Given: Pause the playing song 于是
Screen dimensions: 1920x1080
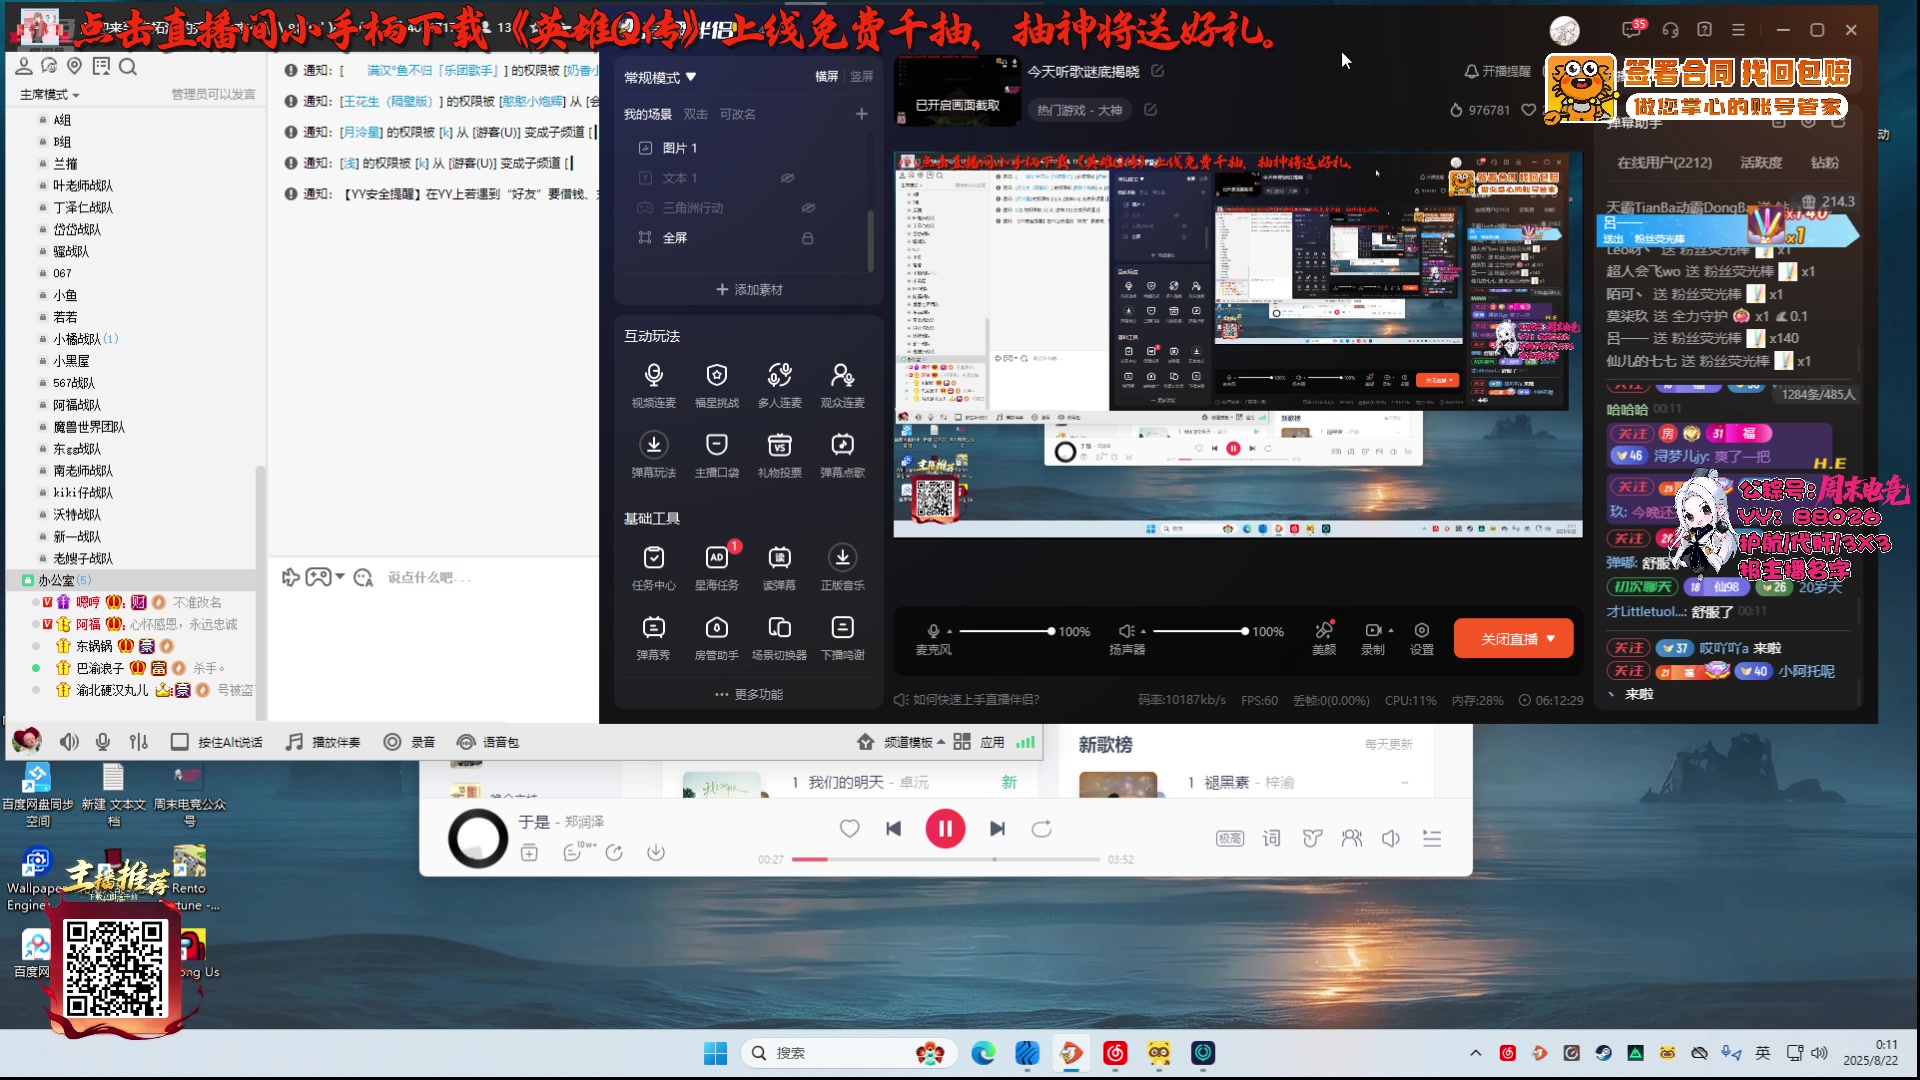Looking at the screenshot, I should 945,829.
